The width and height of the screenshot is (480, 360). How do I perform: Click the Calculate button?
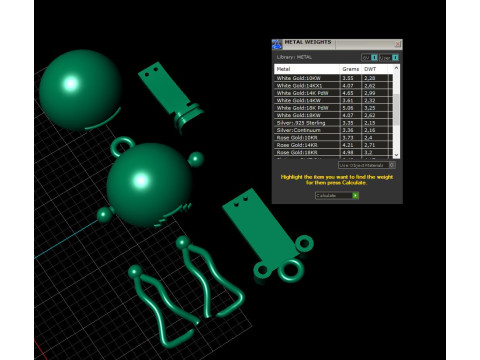[337, 196]
